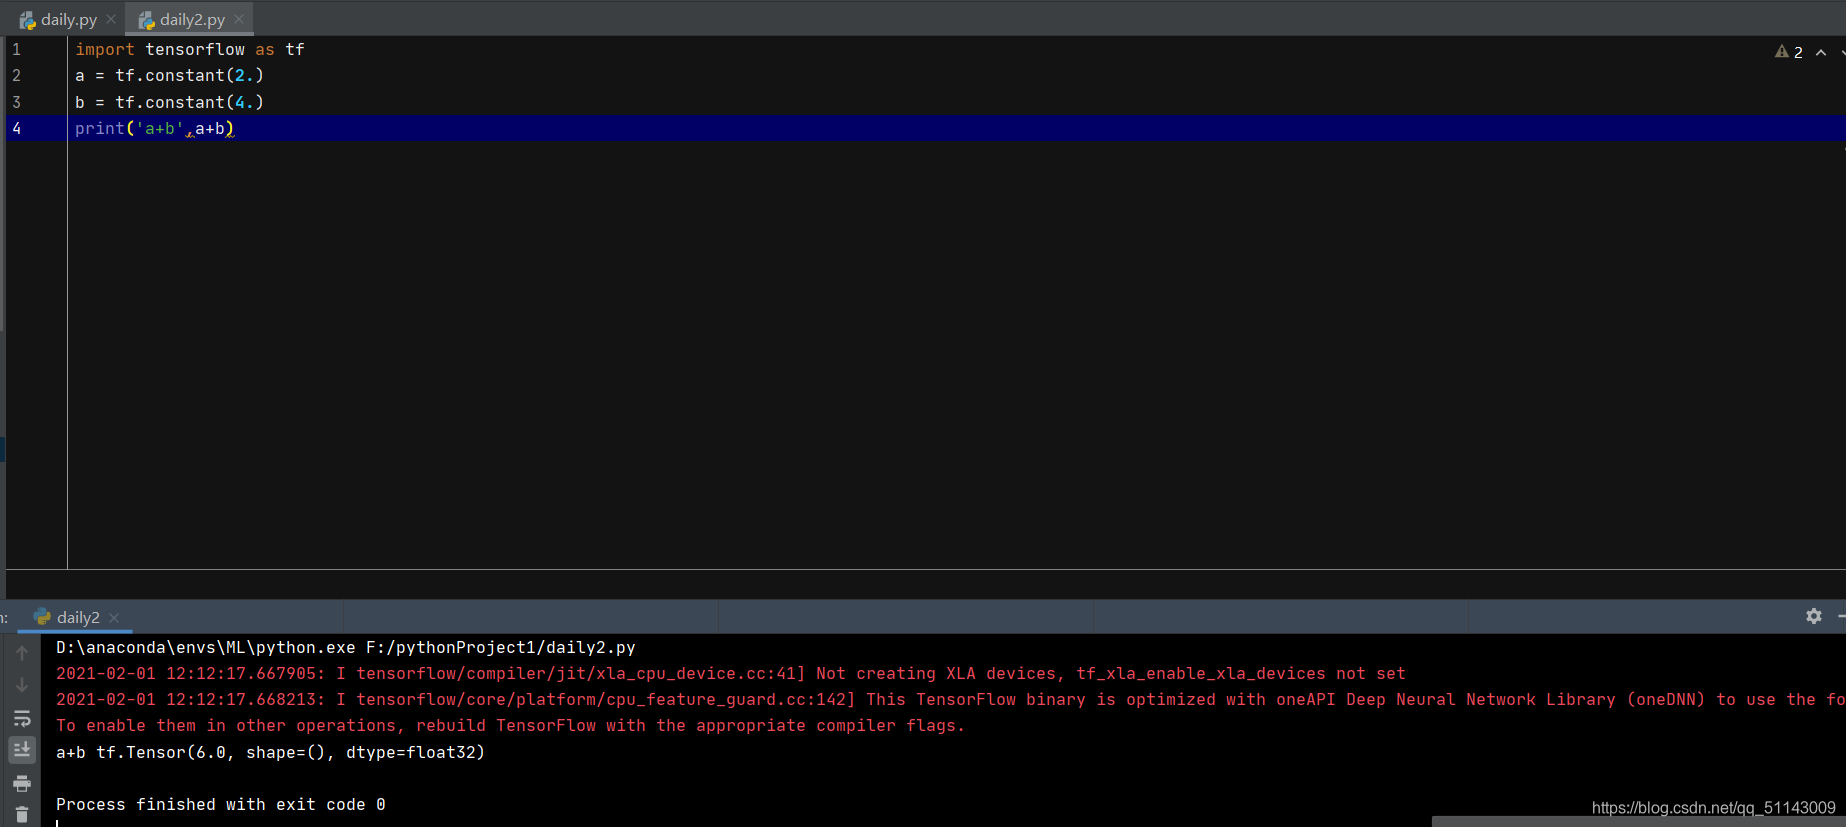Click line number 3 in gutter
The width and height of the screenshot is (1846, 827).
click(x=16, y=102)
